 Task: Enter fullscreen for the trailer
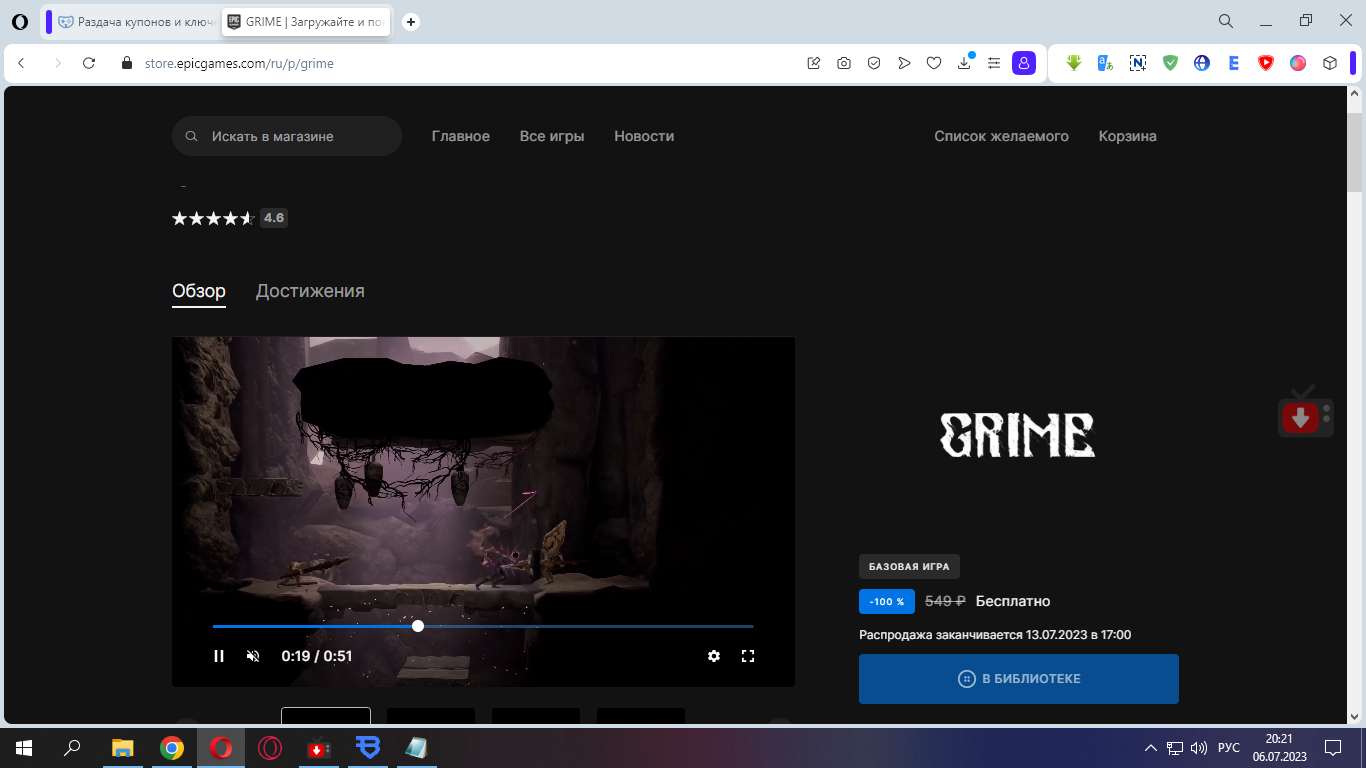(x=748, y=656)
